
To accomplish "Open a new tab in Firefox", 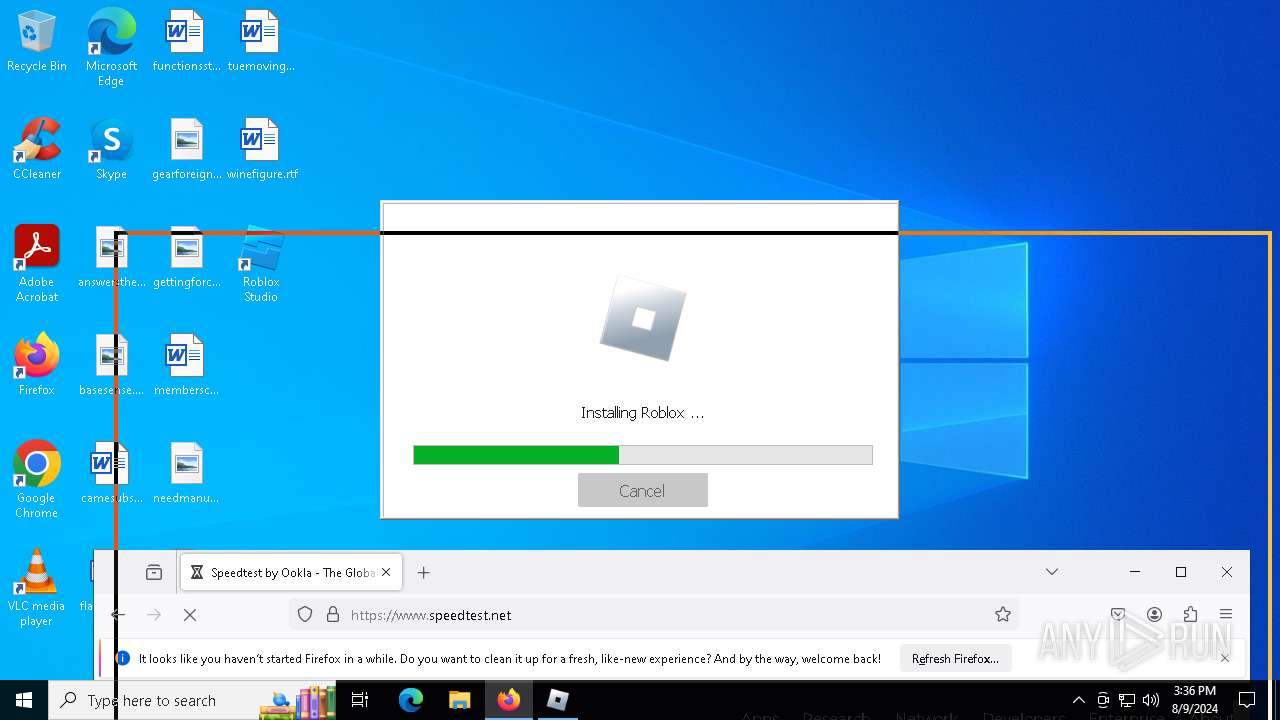I will point(424,572).
